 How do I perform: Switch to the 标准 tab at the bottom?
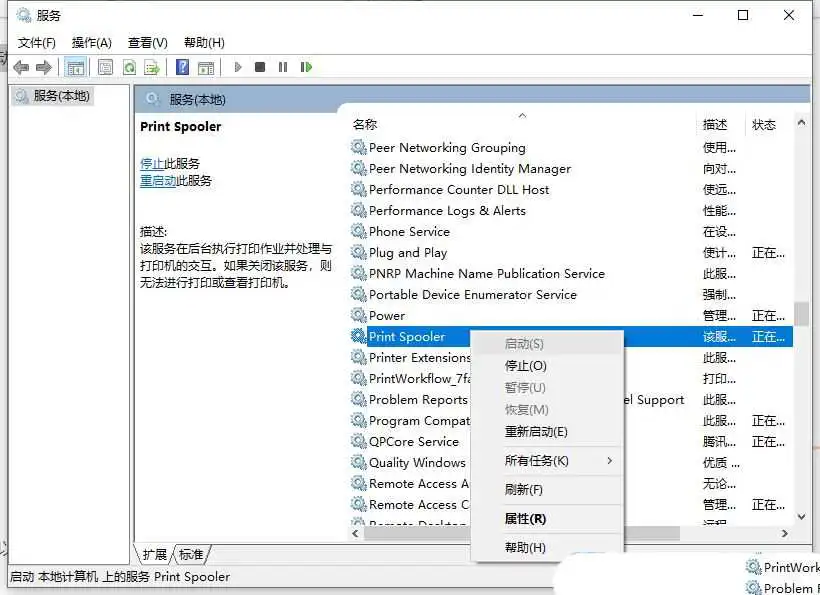click(x=191, y=554)
